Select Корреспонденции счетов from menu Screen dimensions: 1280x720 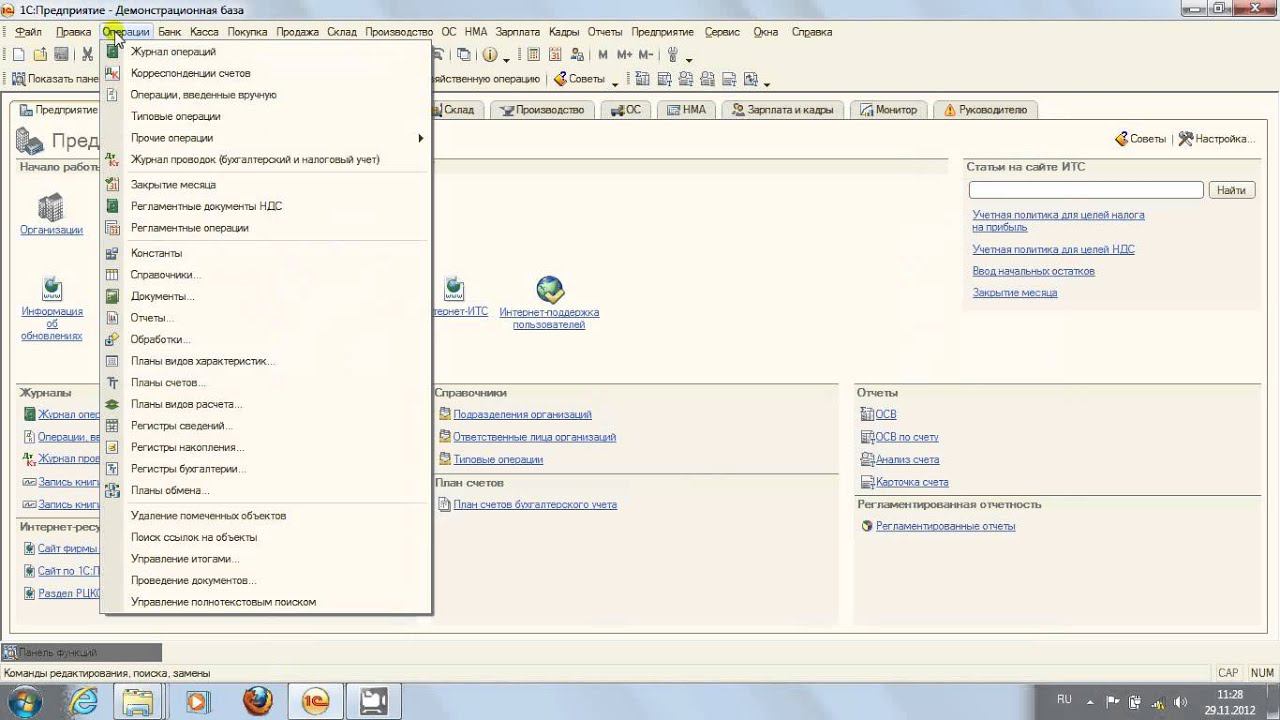pyautogui.click(x=266, y=73)
